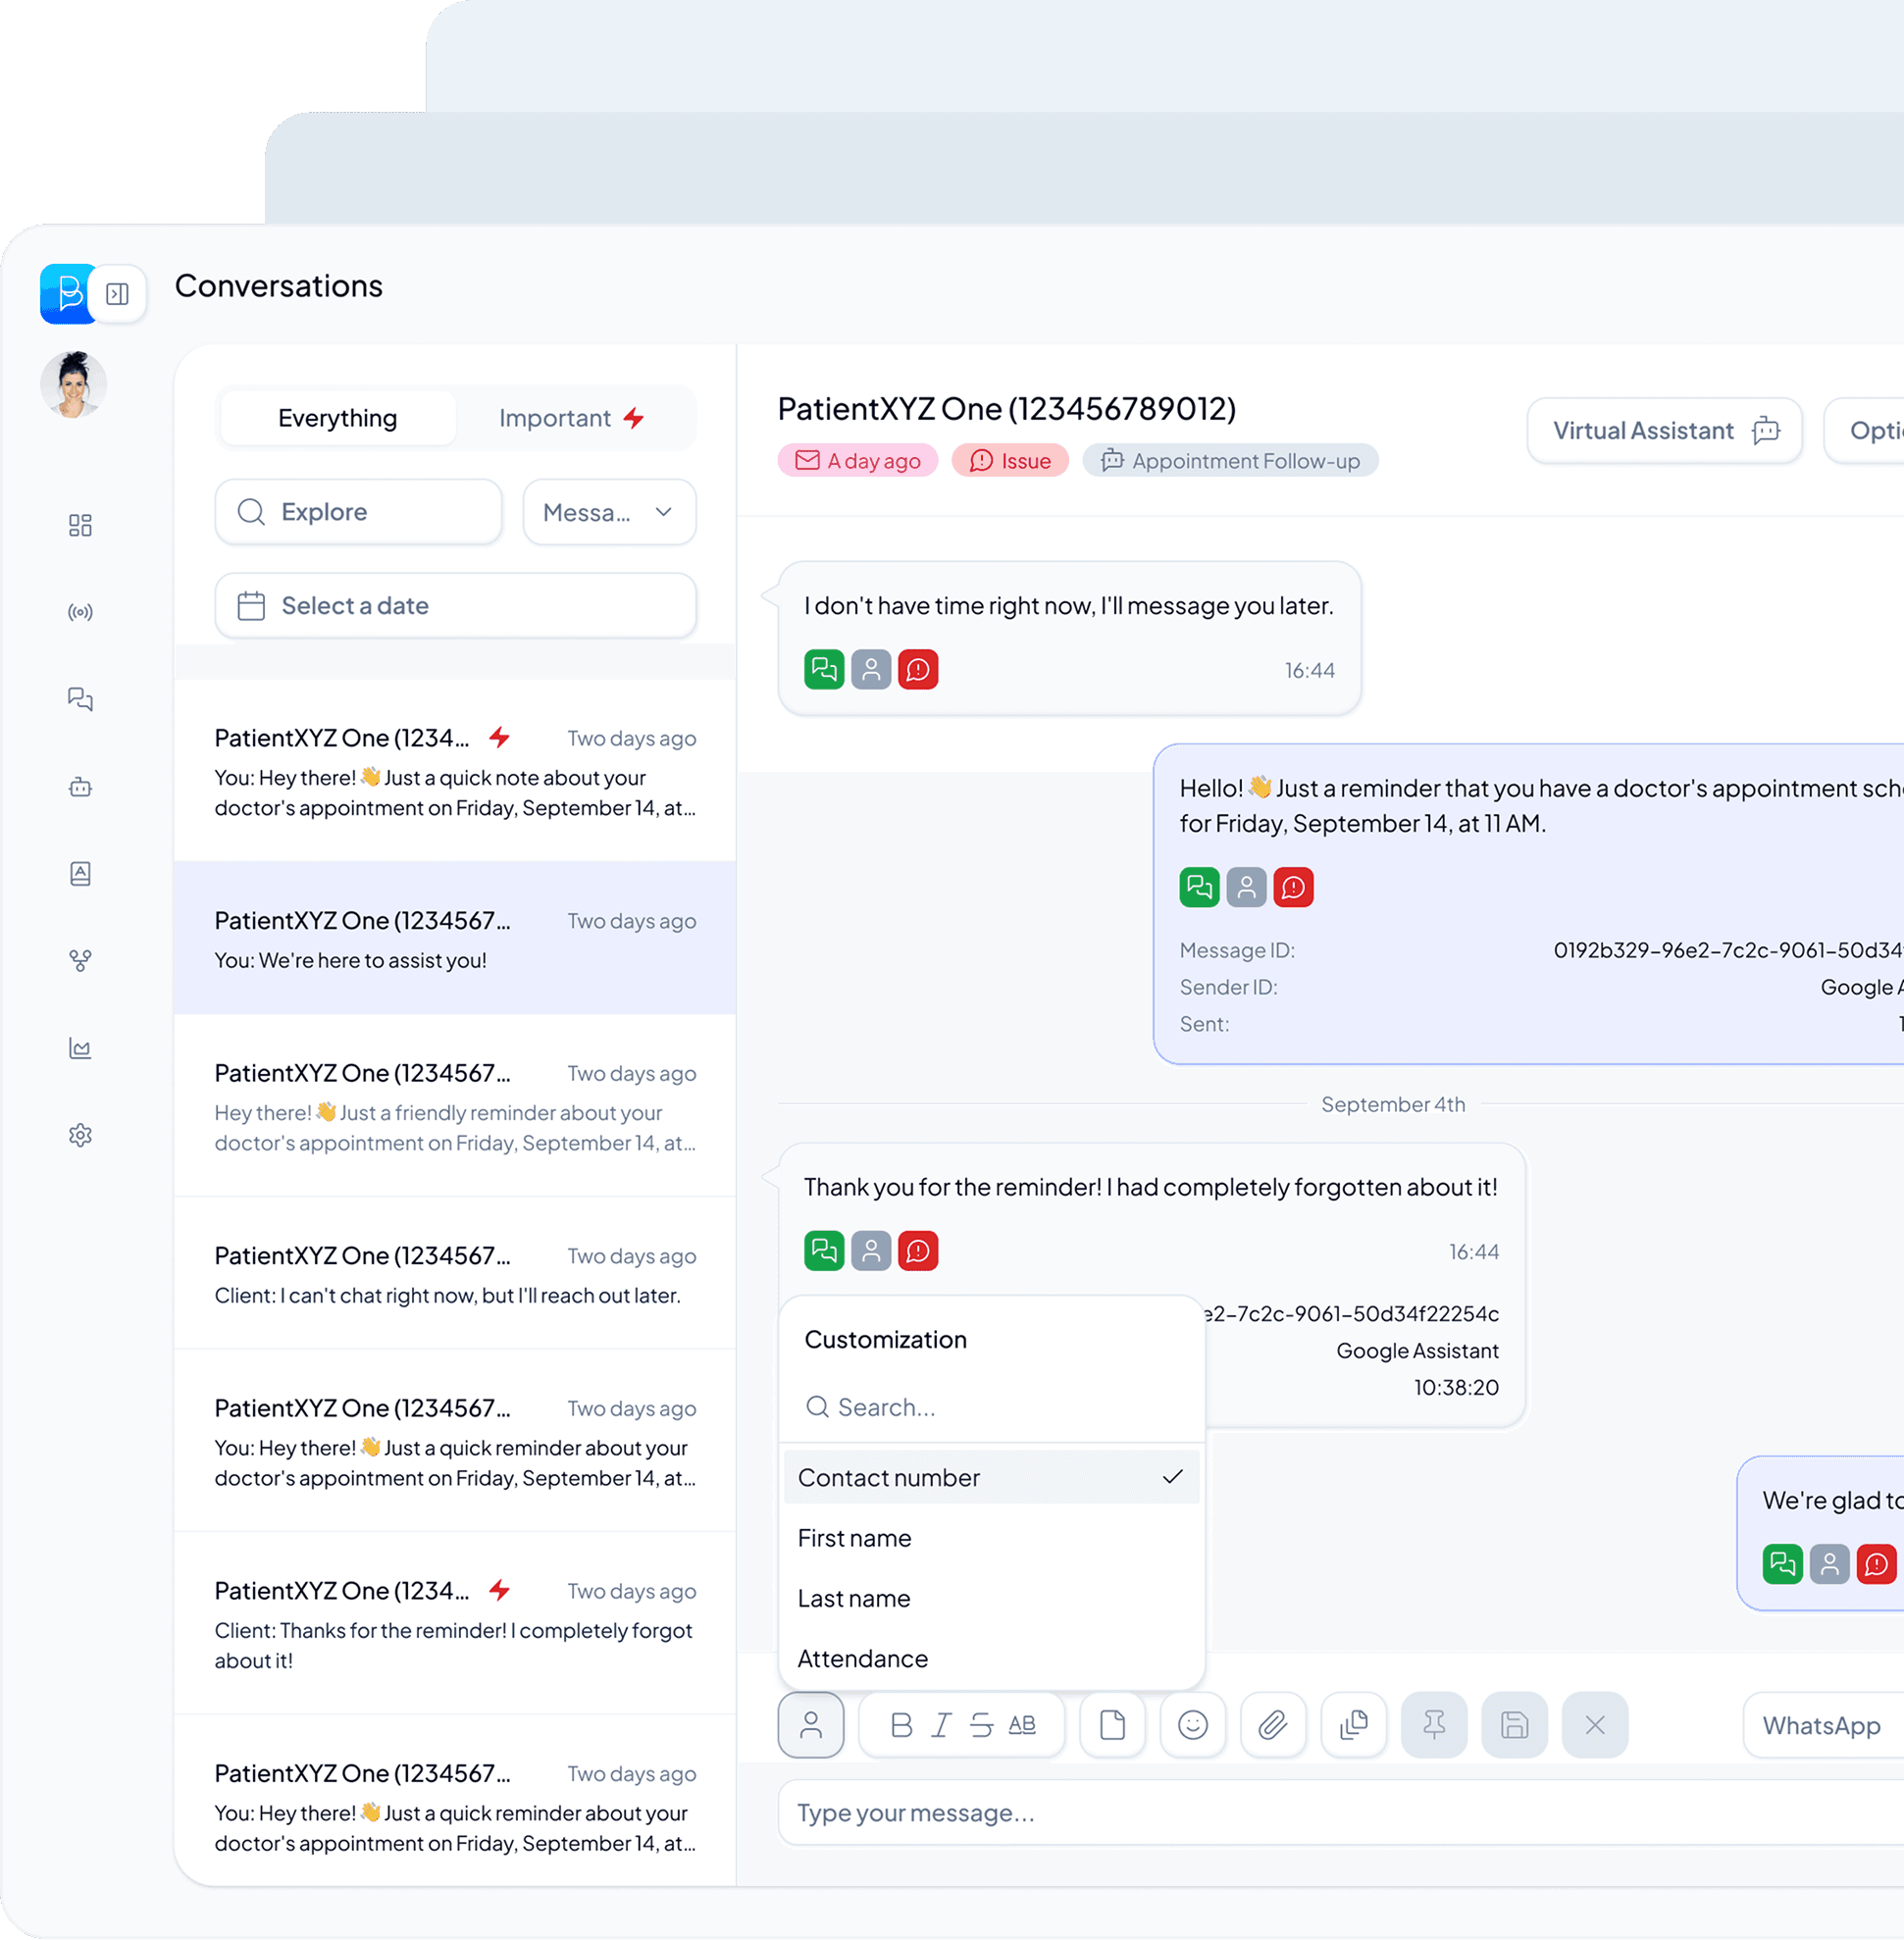This screenshot has height=1940, width=1904.
Task: Open the last conversation in the list
Action: pyautogui.click(x=455, y=1800)
